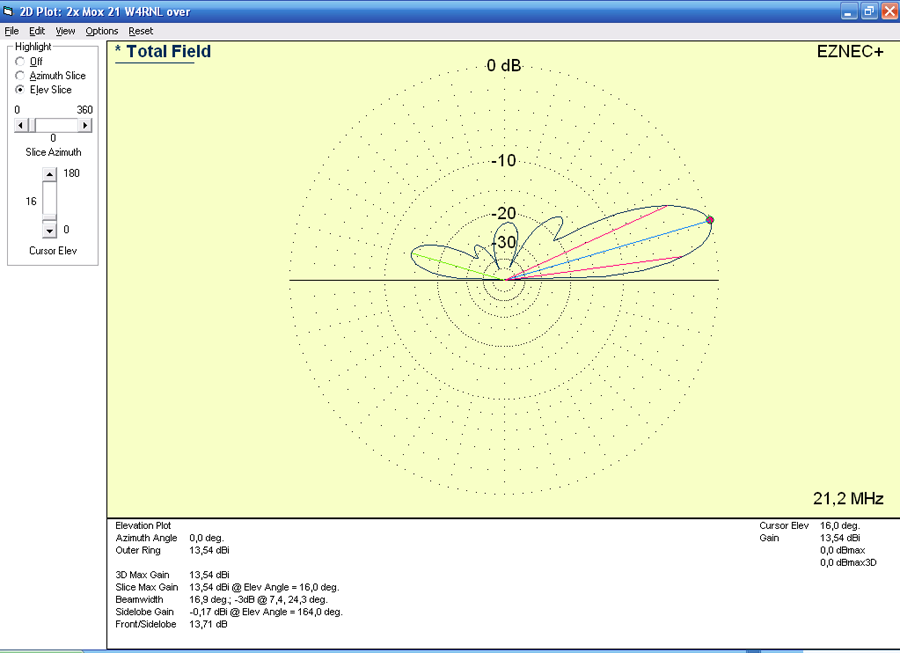Screen dimensions: 900x653
Task: Click the Sidelobe Gain value text
Action: coord(266,612)
